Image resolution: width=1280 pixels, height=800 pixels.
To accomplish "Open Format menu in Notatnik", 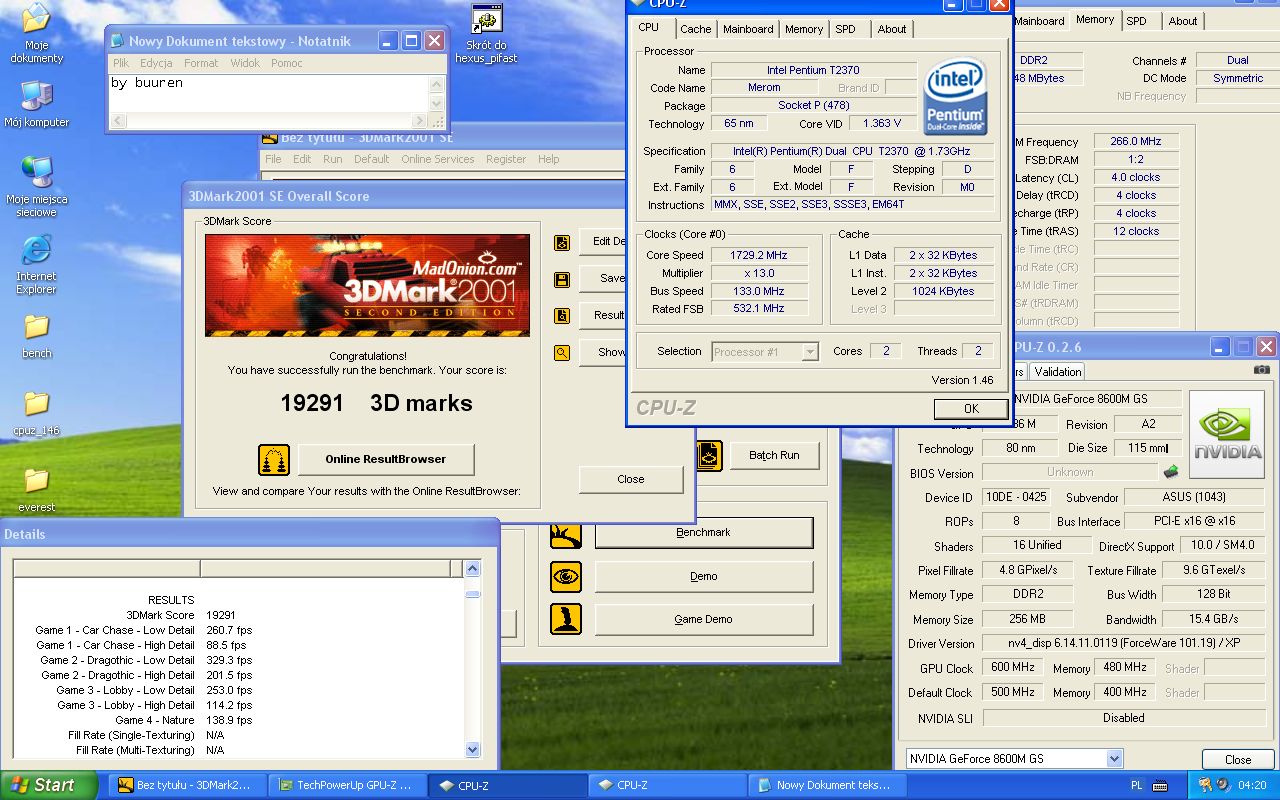I will (201, 63).
